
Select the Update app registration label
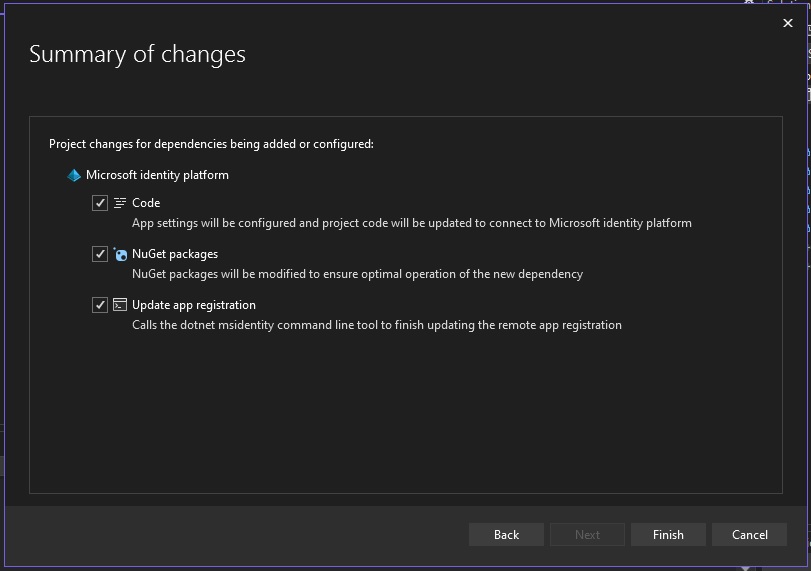click(x=194, y=305)
